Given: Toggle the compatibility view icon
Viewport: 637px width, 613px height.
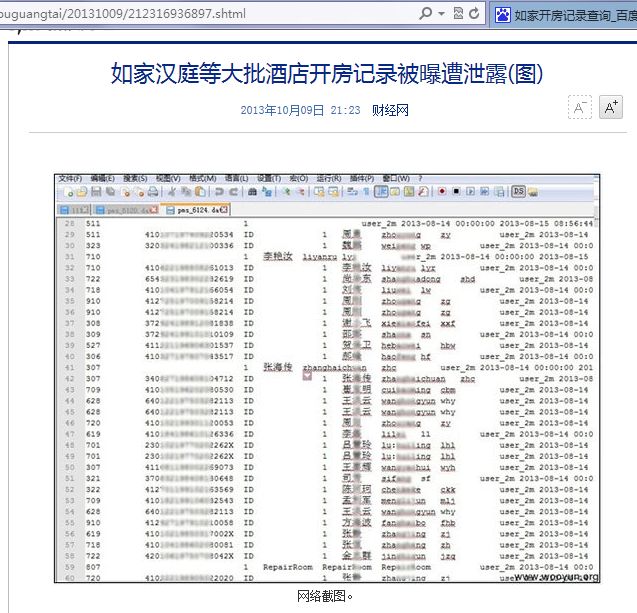Looking at the screenshot, I should 458,14.
